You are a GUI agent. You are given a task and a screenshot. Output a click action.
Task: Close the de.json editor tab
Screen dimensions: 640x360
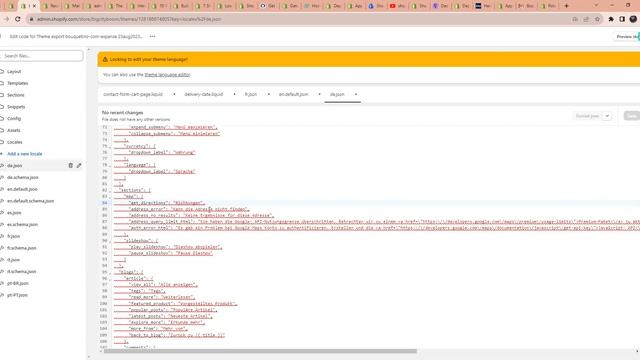click(356, 94)
